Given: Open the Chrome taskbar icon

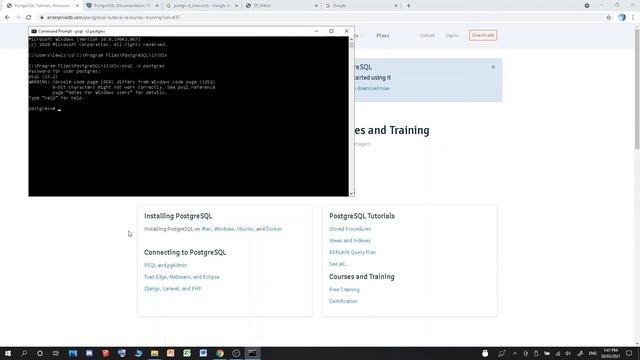Looking at the screenshot, I should click(x=220, y=353).
